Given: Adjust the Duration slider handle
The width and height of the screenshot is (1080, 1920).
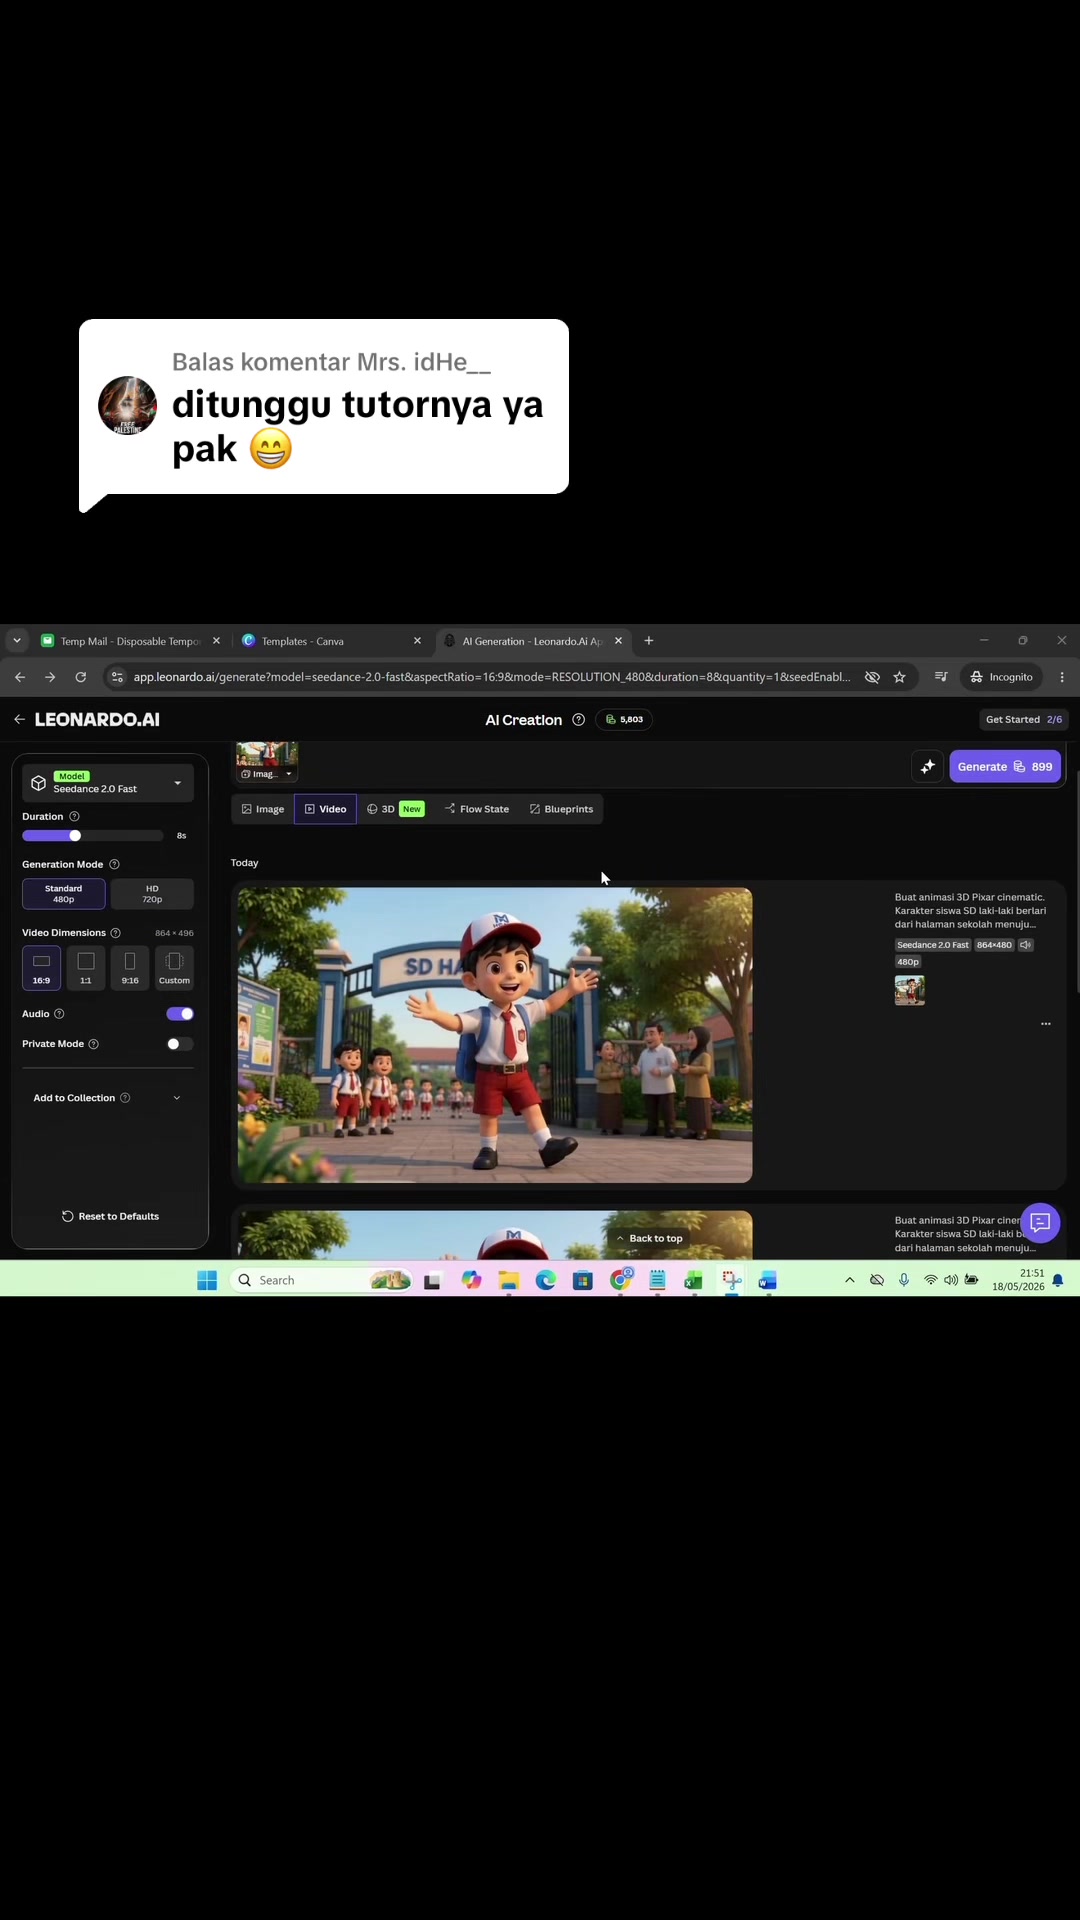Looking at the screenshot, I should [x=75, y=836].
